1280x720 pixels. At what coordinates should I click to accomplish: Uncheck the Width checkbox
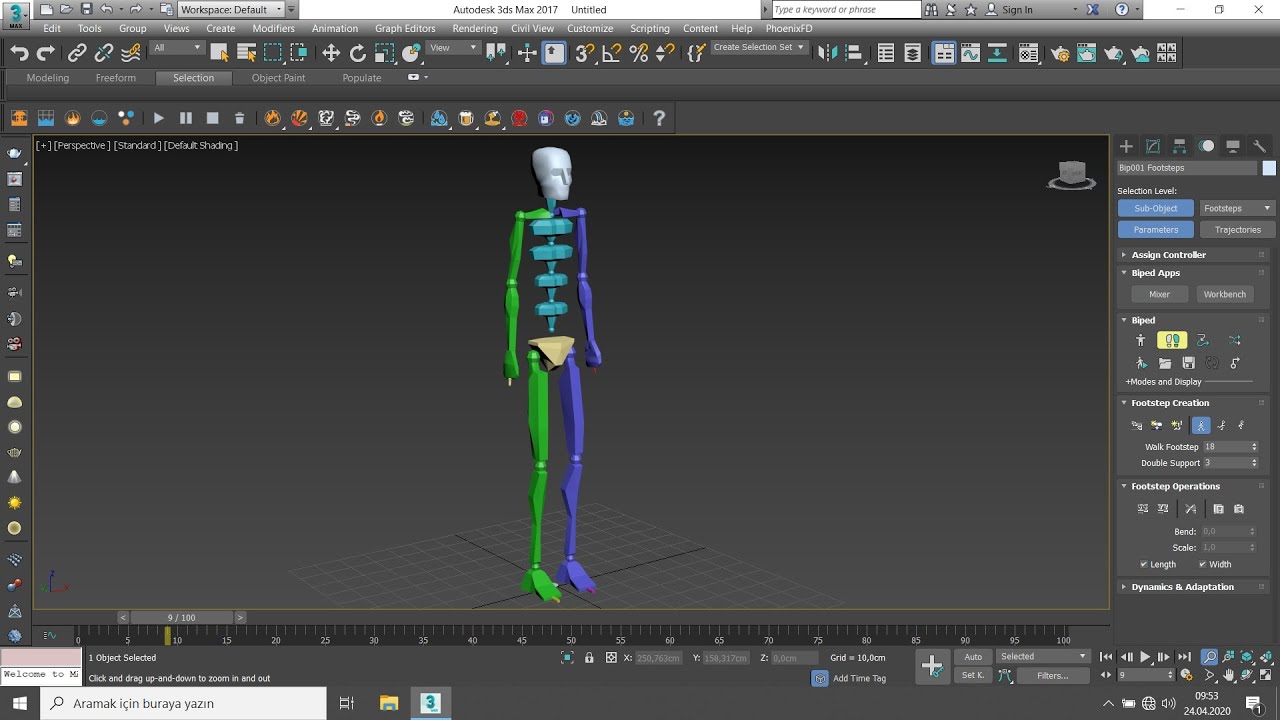tap(1202, 564)
